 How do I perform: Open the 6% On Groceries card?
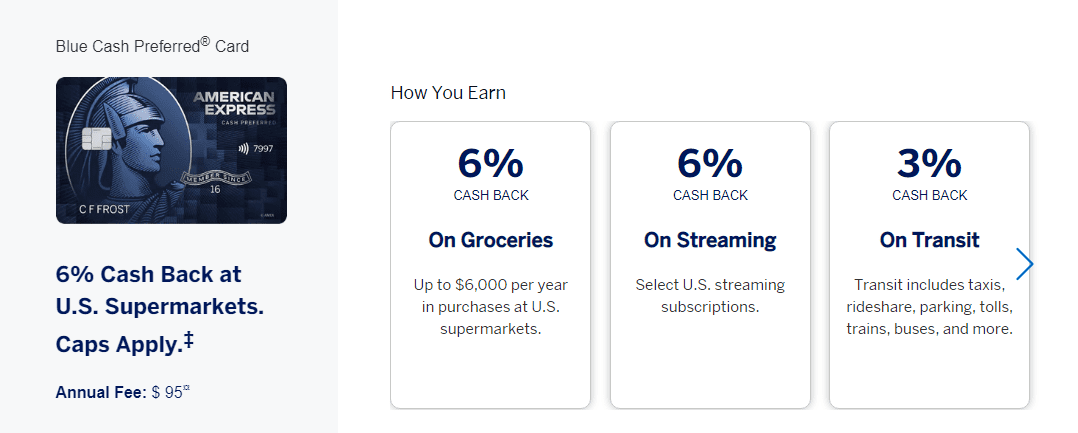(x=490, y=265)
